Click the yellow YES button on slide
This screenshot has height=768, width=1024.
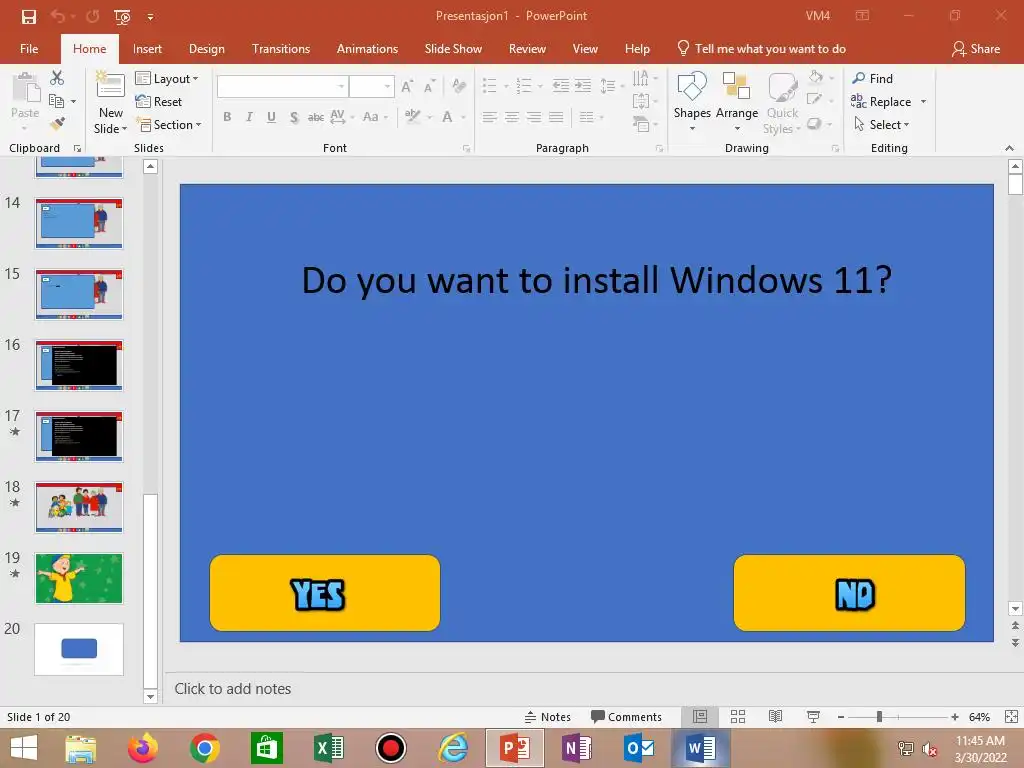(x=325, y=593)
